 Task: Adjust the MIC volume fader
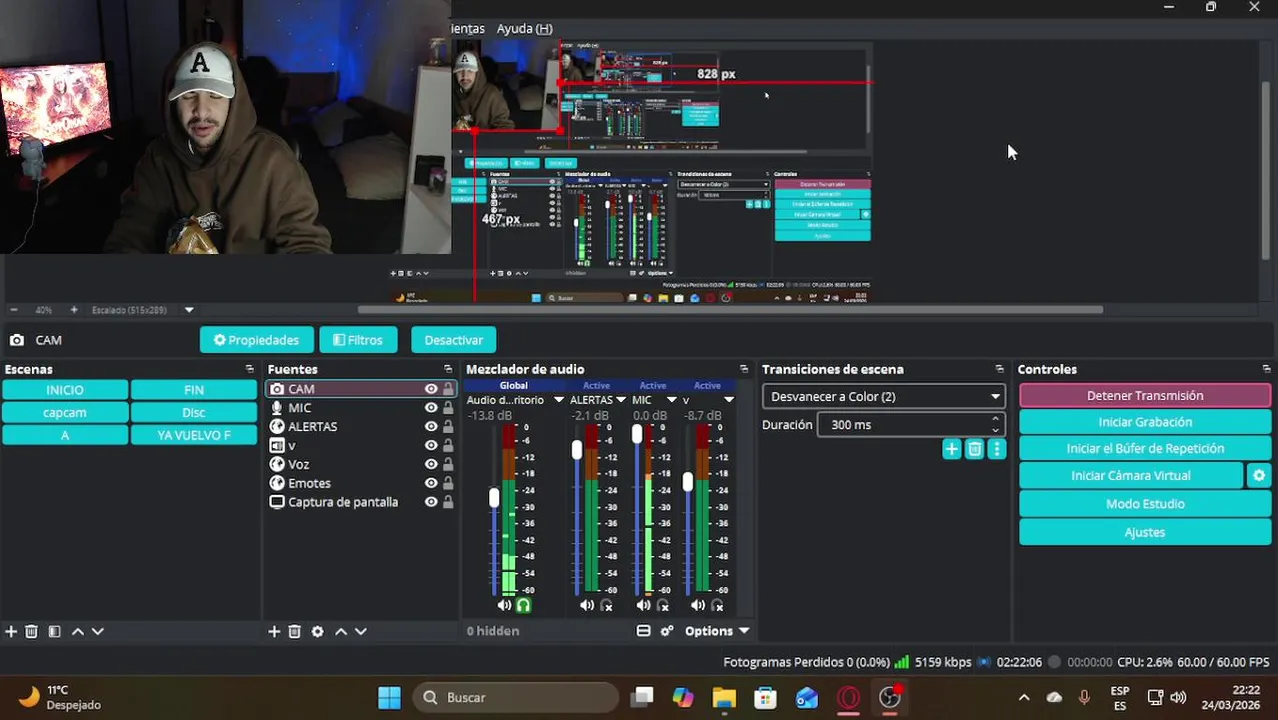point(637,434)
